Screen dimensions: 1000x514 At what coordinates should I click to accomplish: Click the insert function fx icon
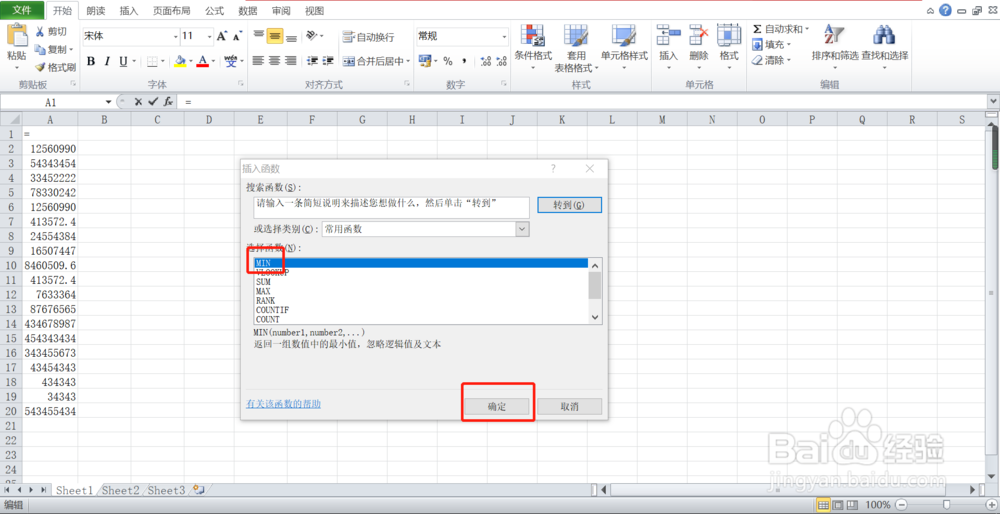click(x=168, y=101)
